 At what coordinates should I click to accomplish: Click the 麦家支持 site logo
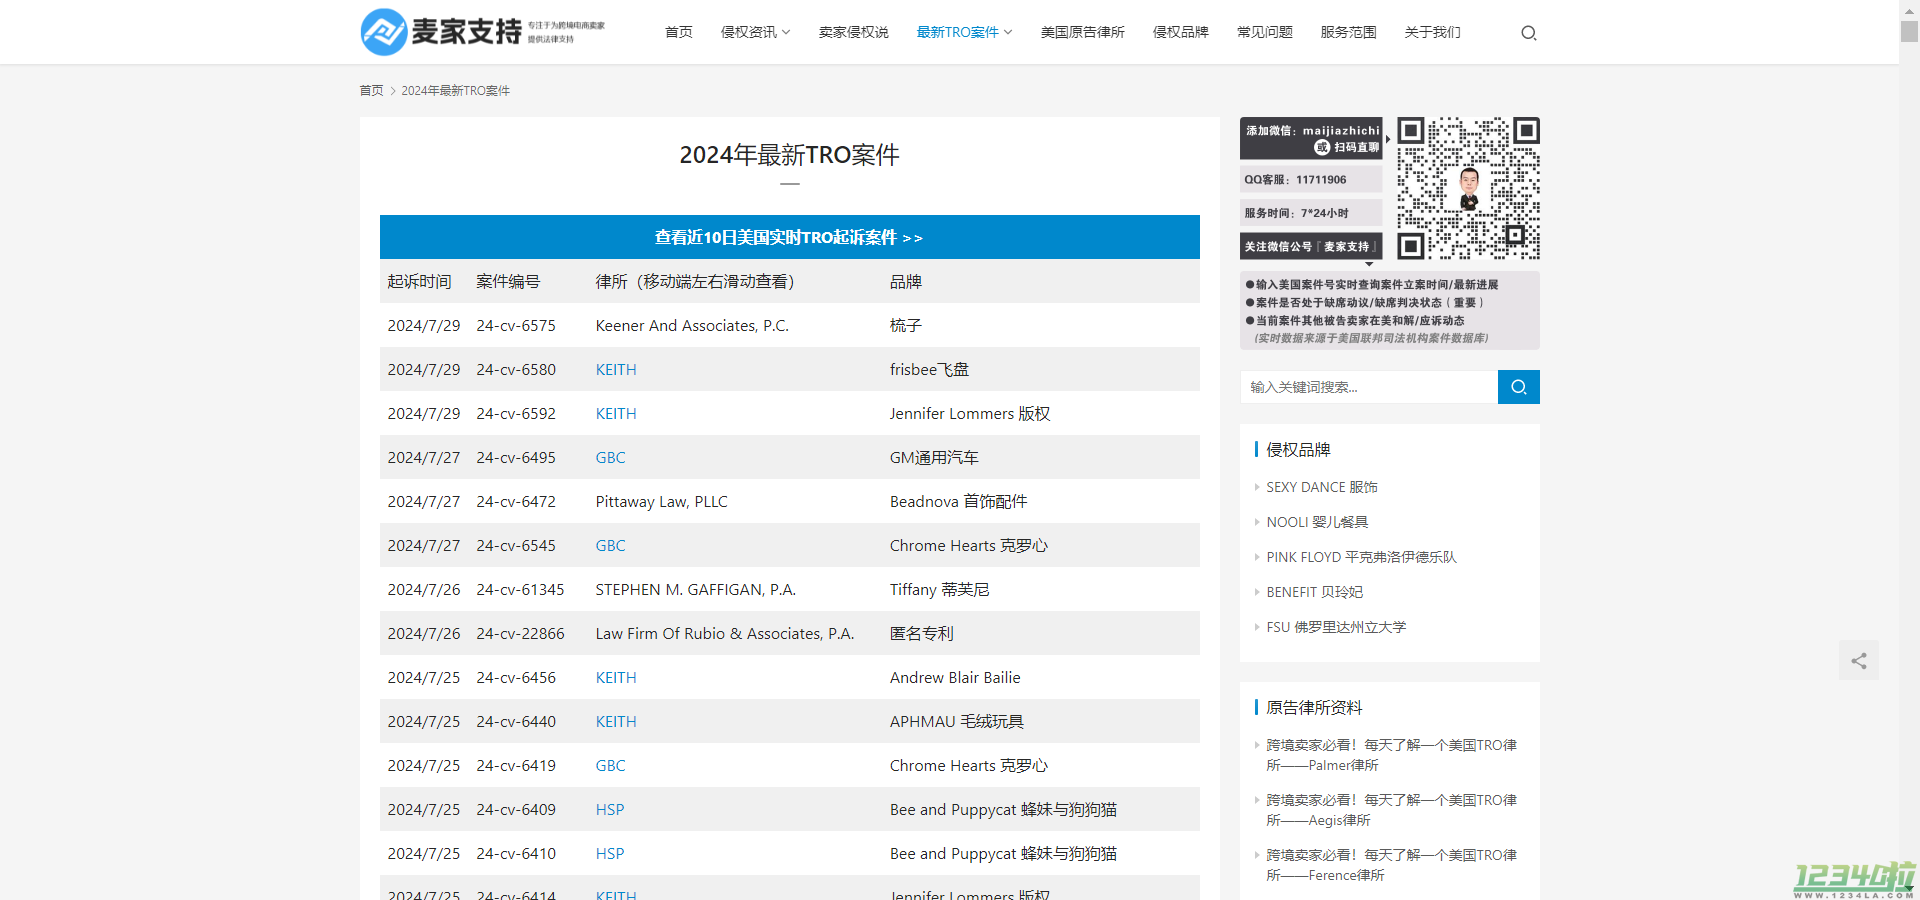483,32
